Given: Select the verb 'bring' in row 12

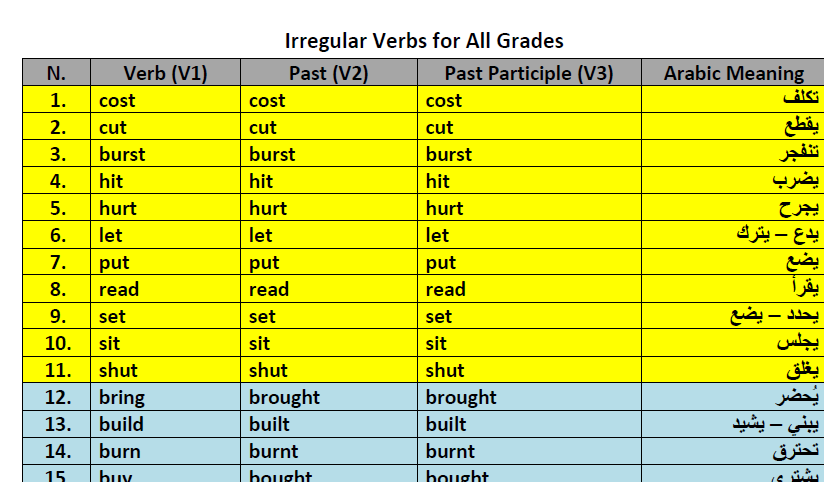Looking at the screenshot, I should coord(122,397).
